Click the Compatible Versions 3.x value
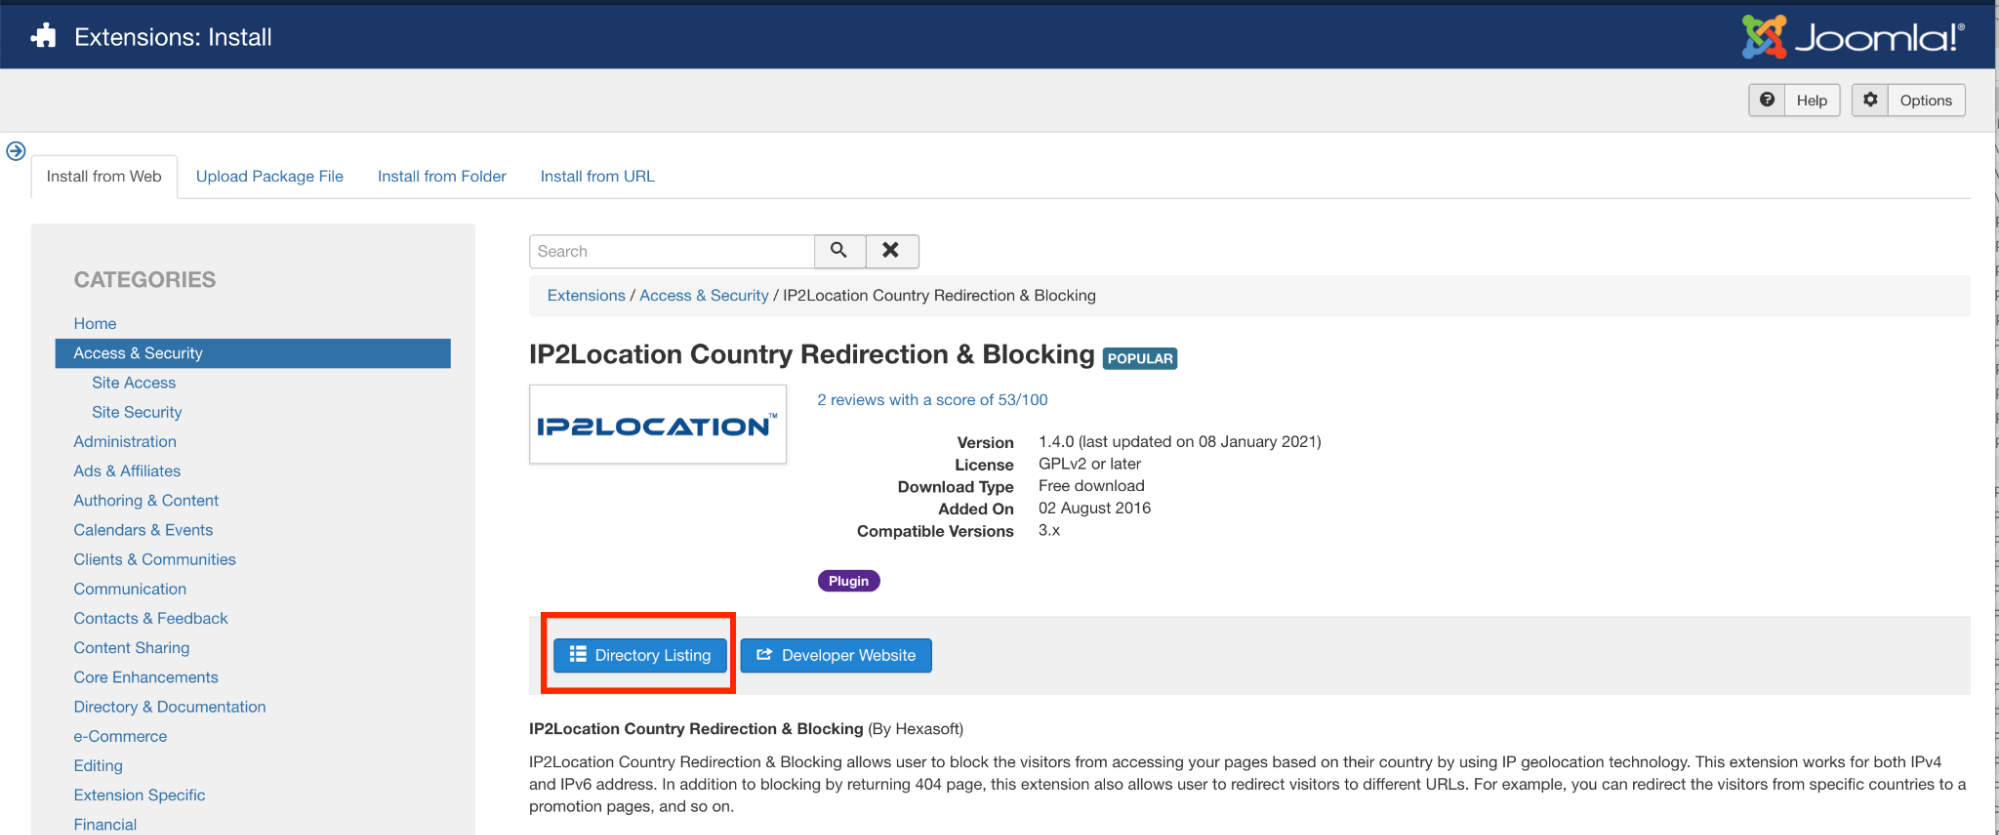The image size is (1999, 835). pyautogui.click(x=1049, y=530)
